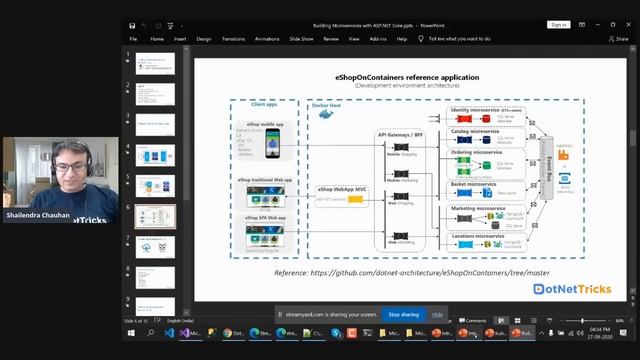Select slide 5 thumbnail
Image resolution: width=640 pixels, height=360 pixels.
155,186
